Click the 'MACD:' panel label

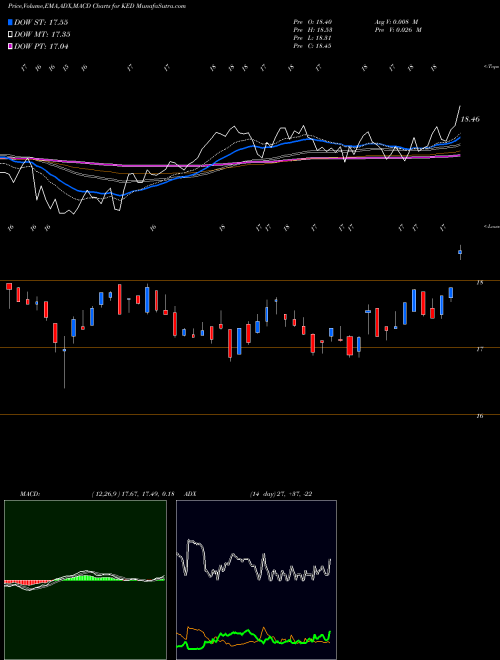click(30, 494)
